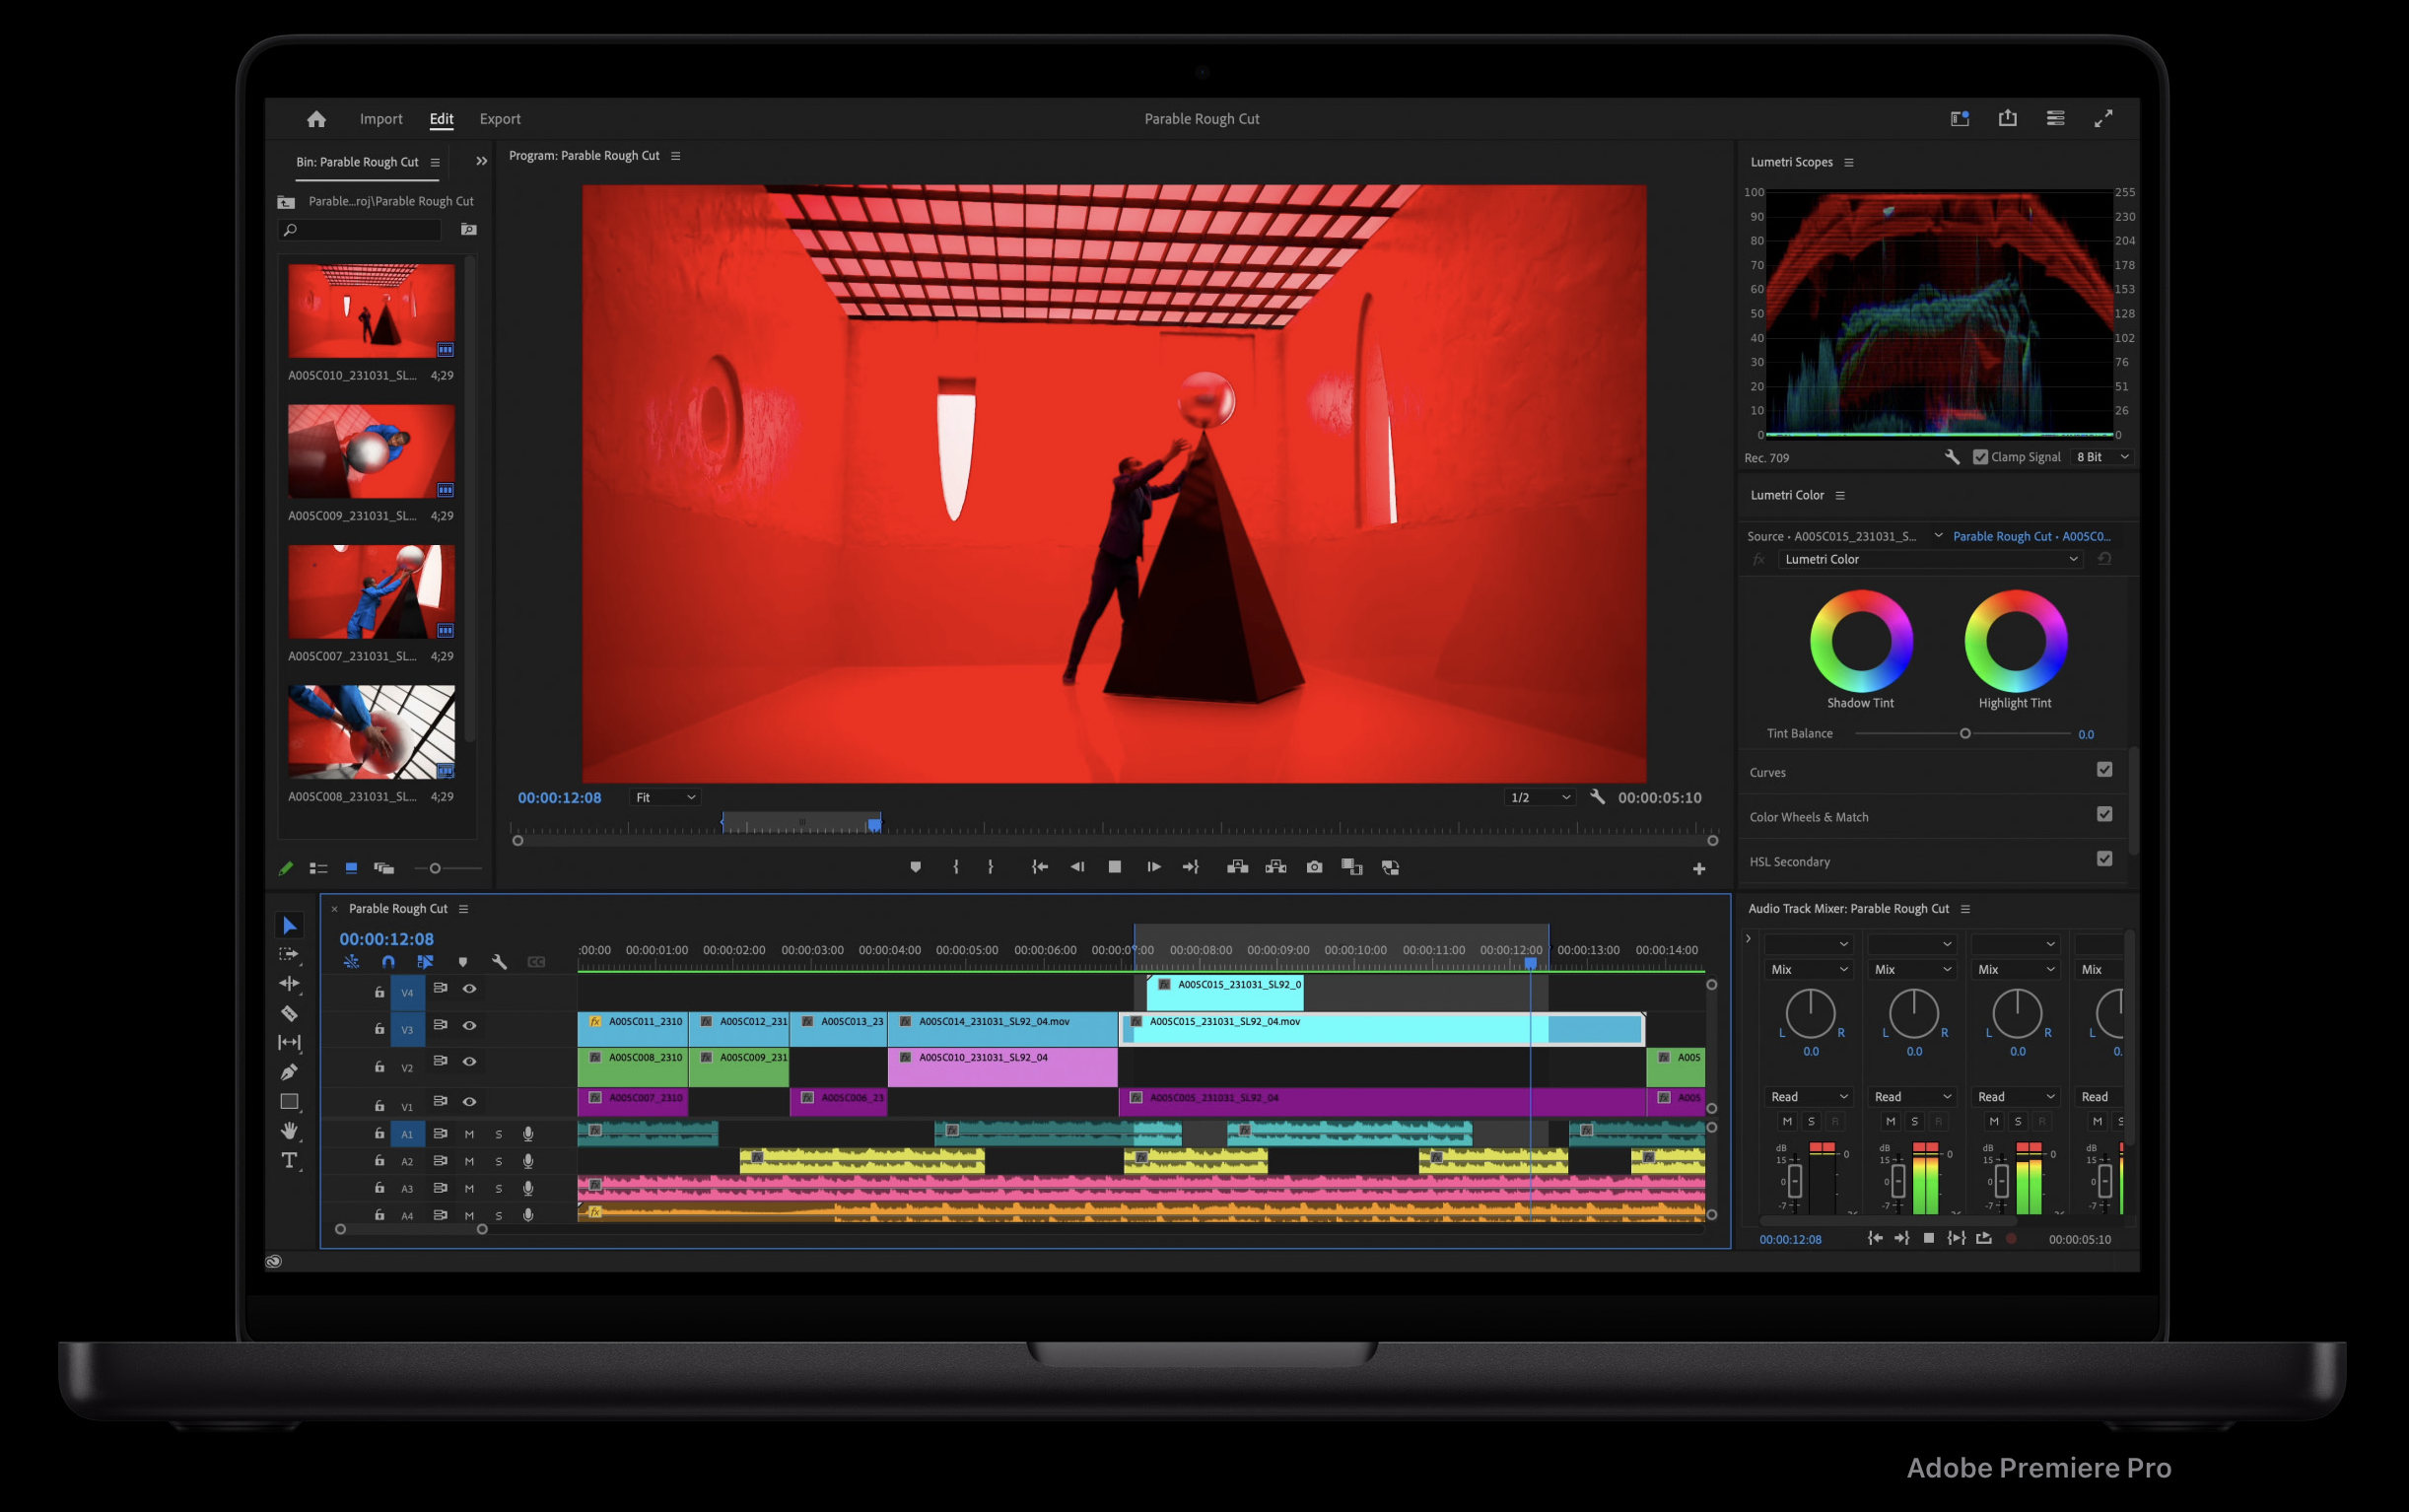Open the Fit zoom level dropdown
2409x1512 pixels.
click(x=665, y=798)
